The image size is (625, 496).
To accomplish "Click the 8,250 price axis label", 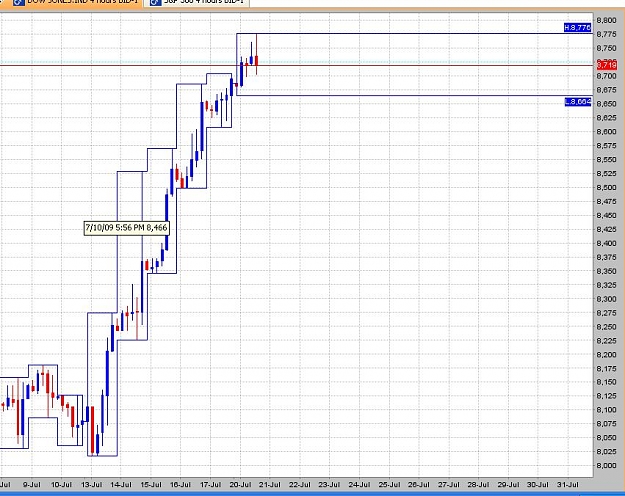I will [606, 327].
